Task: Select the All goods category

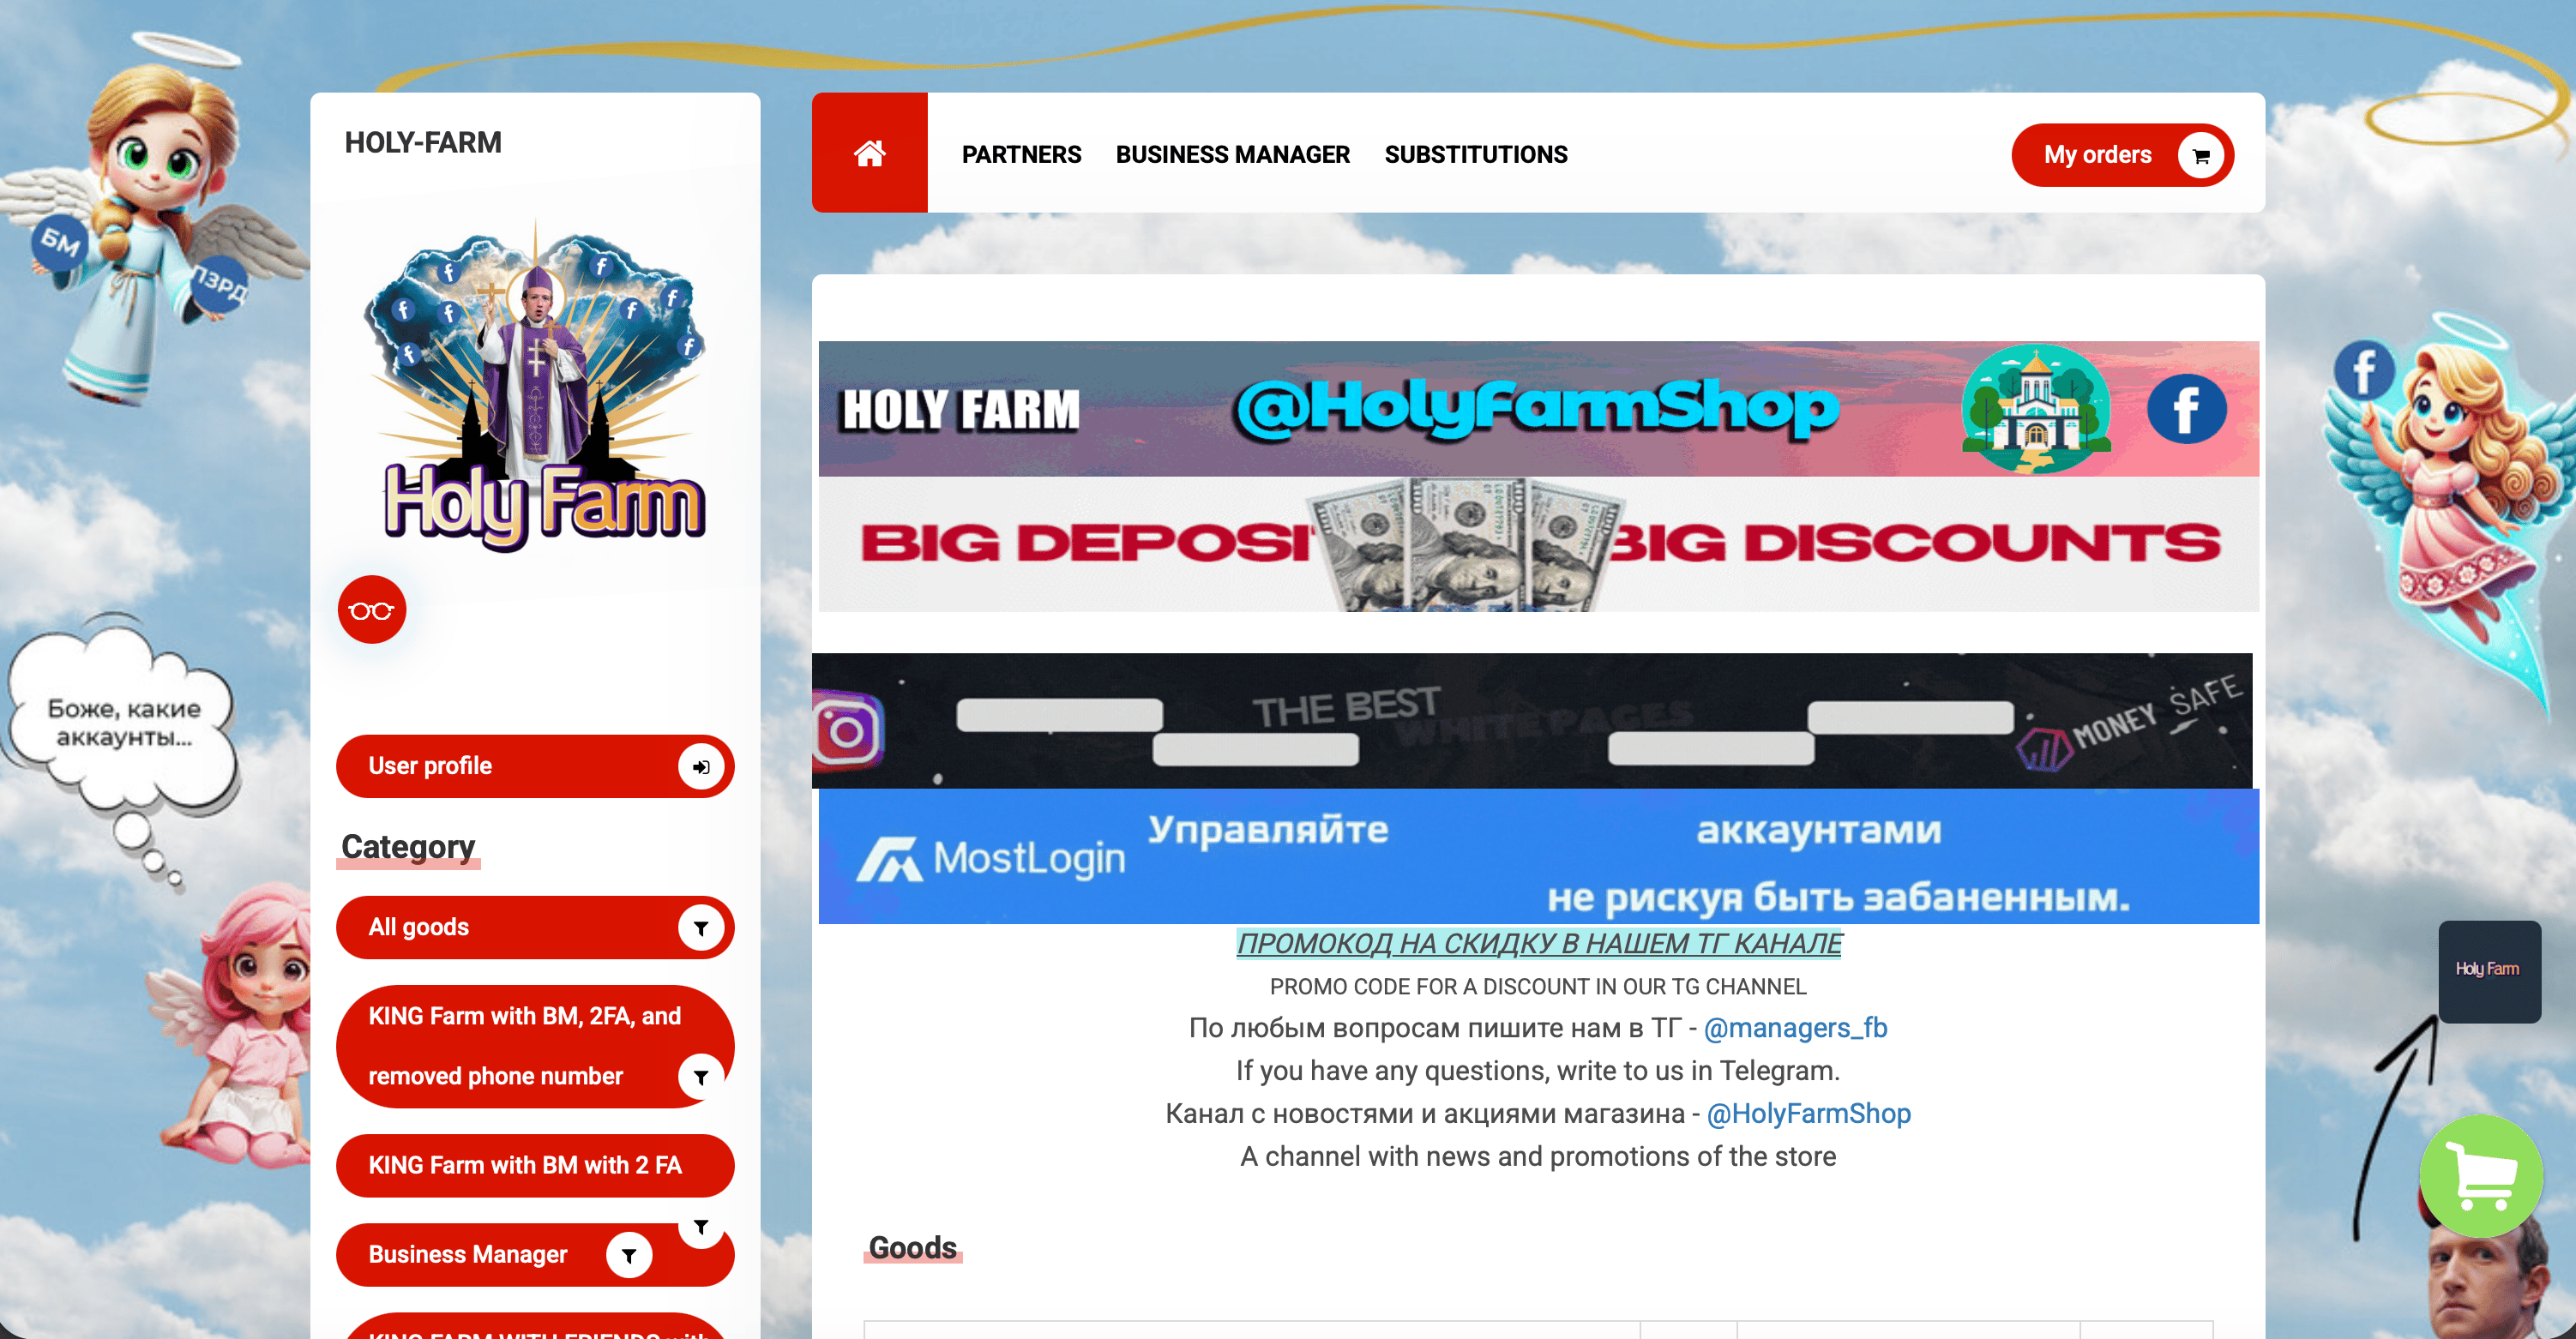Action: 535,928
